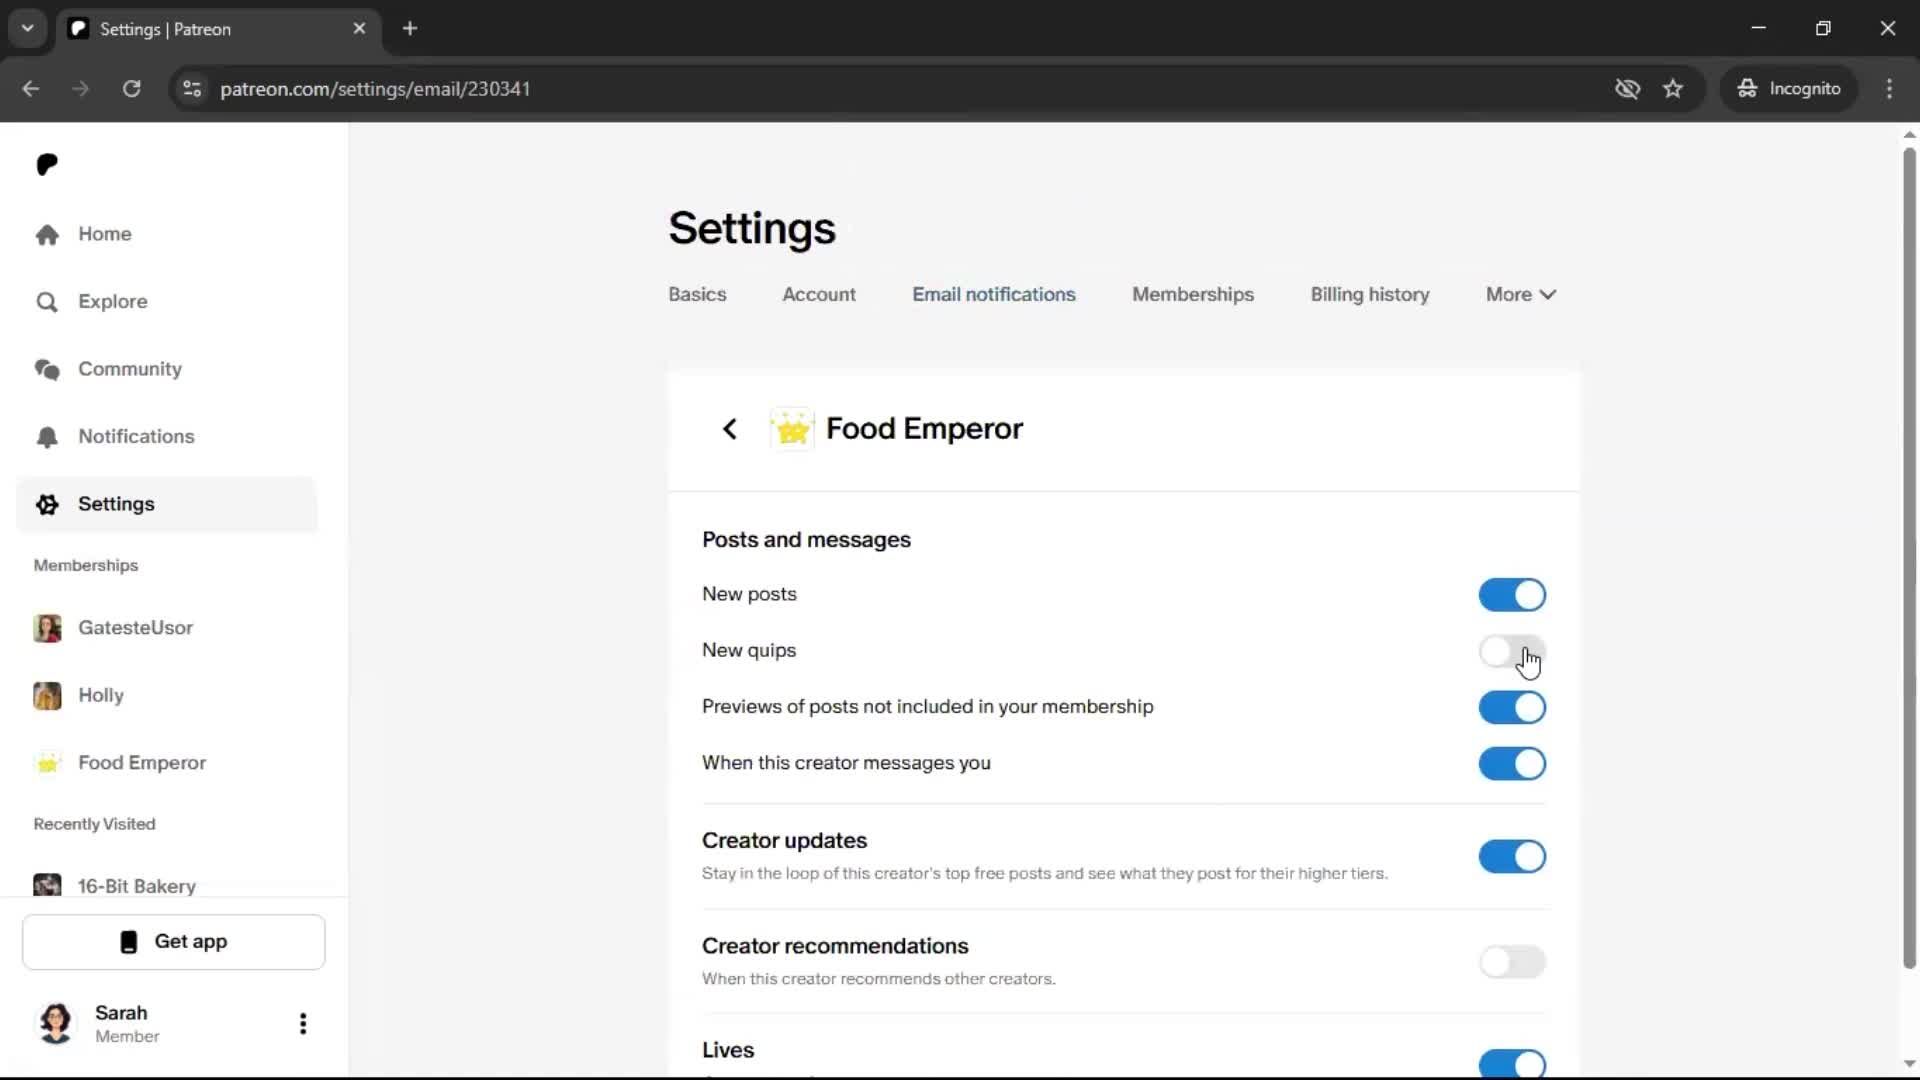Enable Creator recommendations toggle
This screenshot has height=1080, width=1920.
[x=1512, y=962]
